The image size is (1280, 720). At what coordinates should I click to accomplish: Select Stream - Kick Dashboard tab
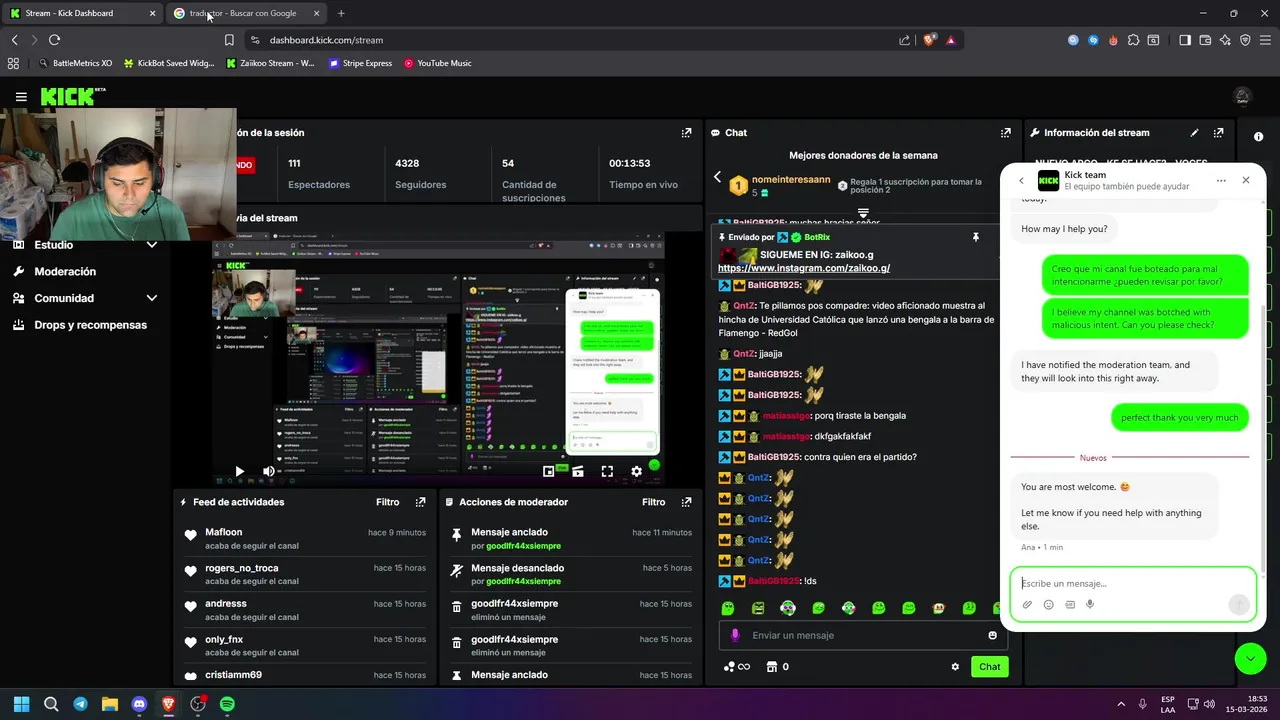[83, 13]
